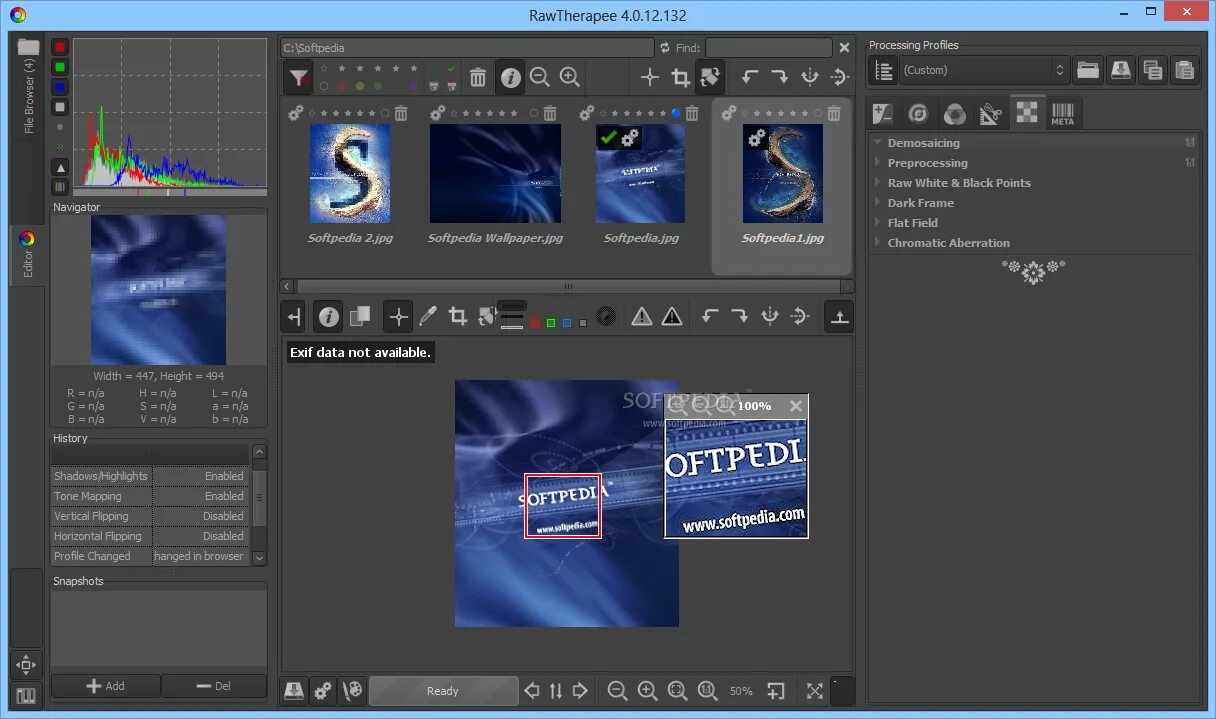The height and width of the screenshot is (719, 1216).
Task: Pick the color picker eyedropper in editor toolbar
Action: [x=428, y=316]
